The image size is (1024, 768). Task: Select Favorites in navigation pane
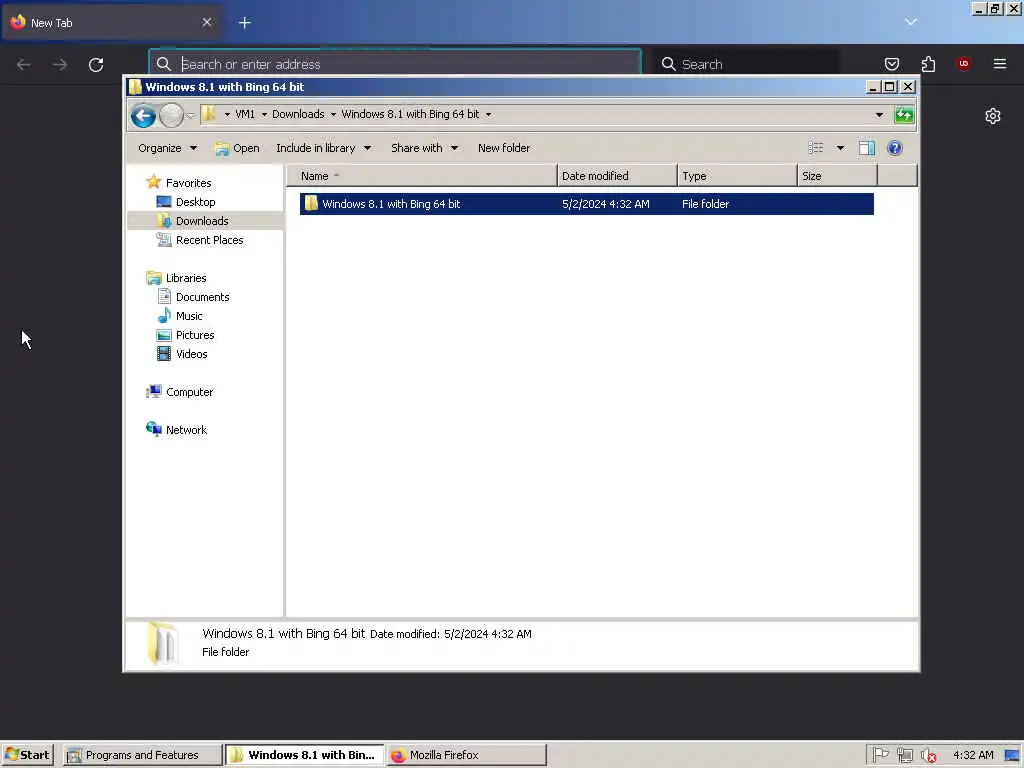tap(188, 183)
